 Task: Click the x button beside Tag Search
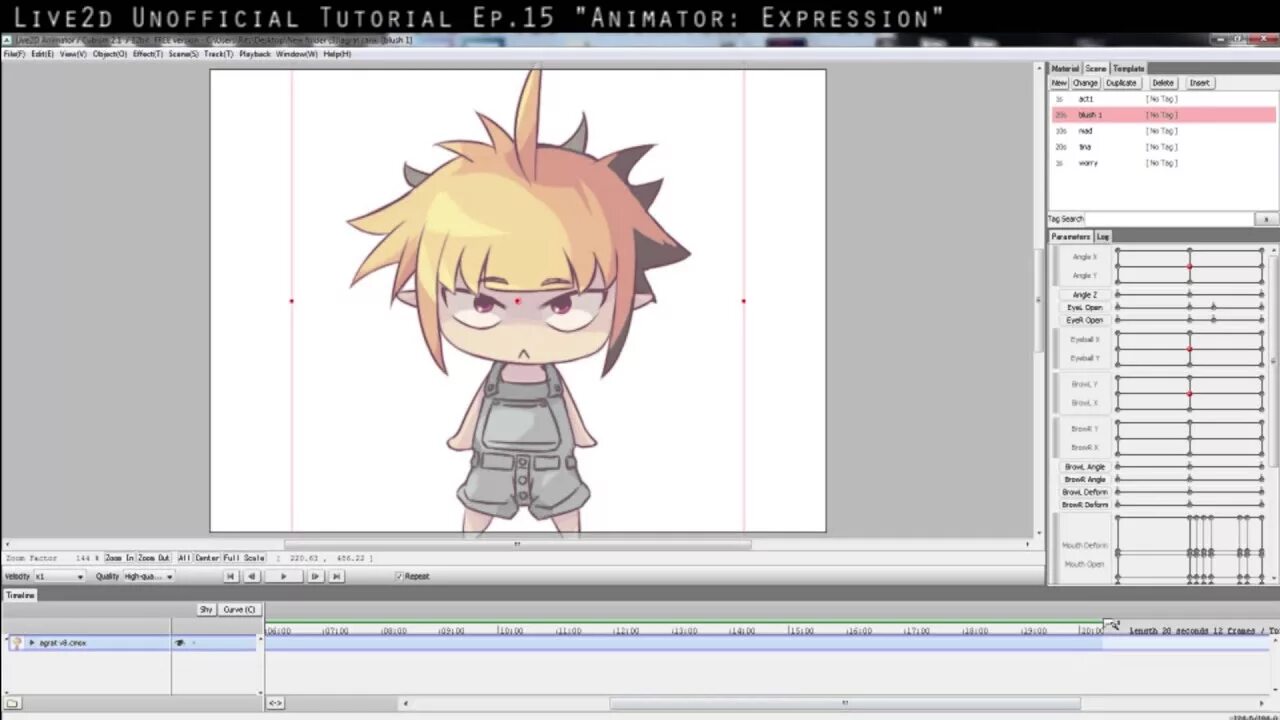(x=1266, y=219)
